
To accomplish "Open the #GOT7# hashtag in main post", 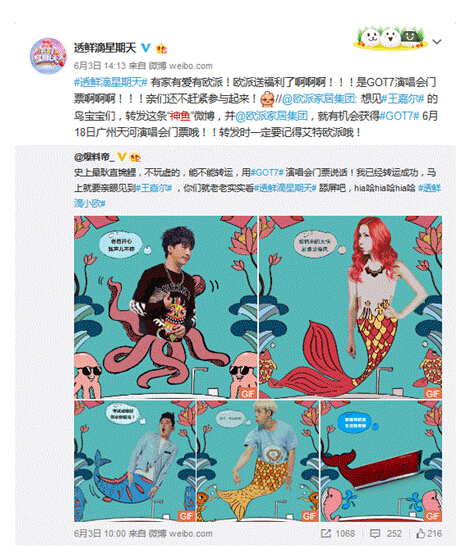I will (399, 116).
